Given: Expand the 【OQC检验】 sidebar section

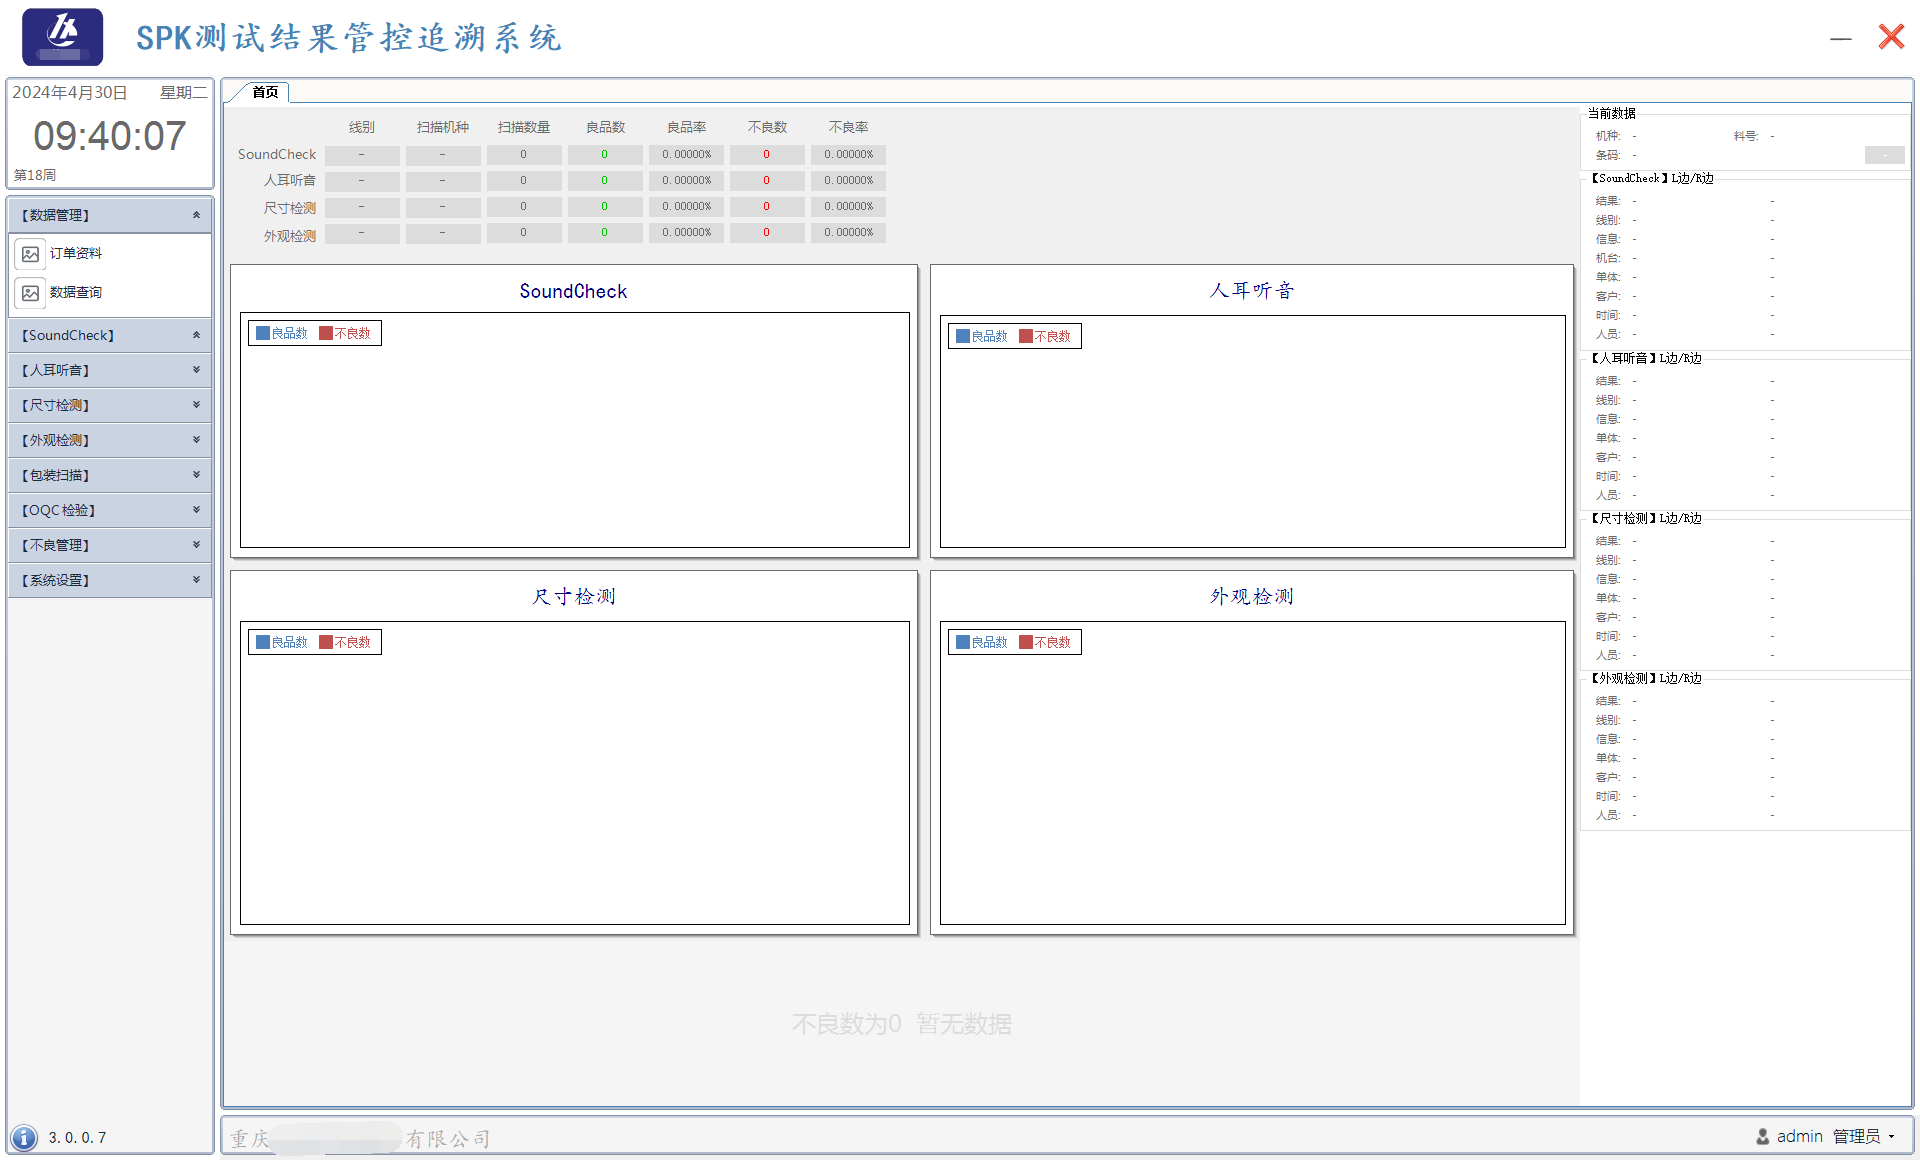Looking at the screenshot, I should (196, 510).
